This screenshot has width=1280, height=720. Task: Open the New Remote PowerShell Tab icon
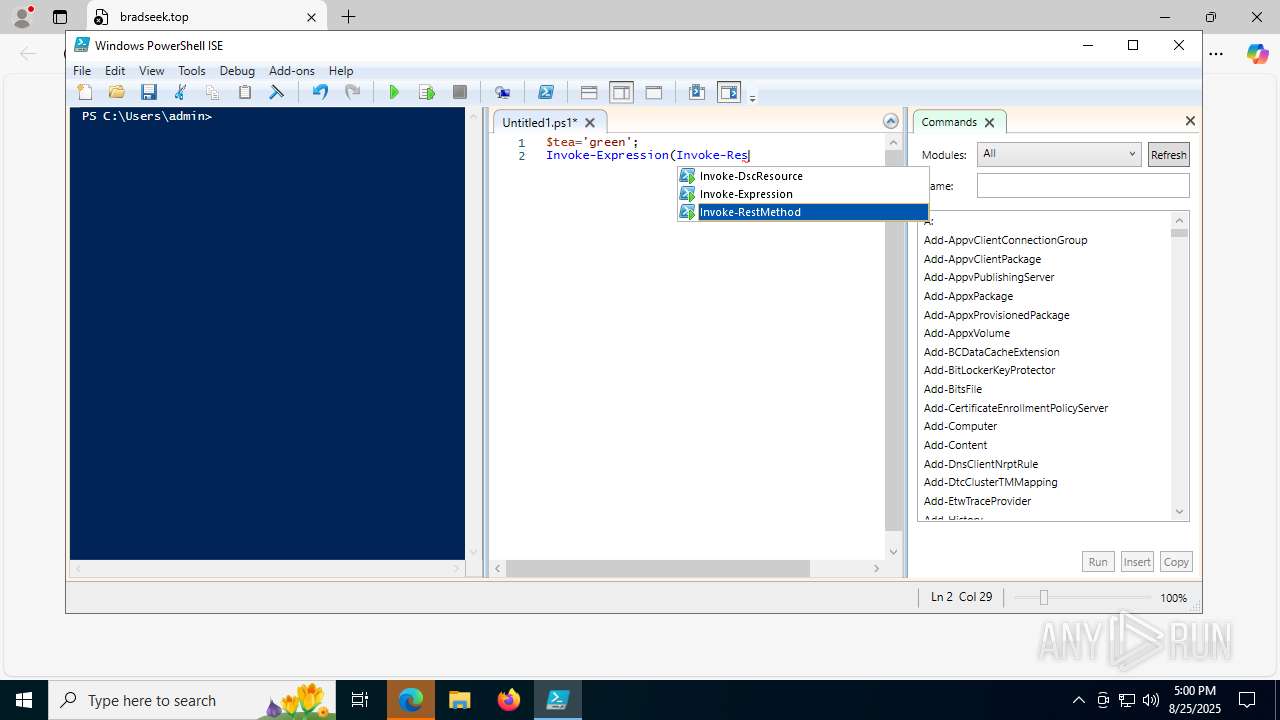(503, 92)
